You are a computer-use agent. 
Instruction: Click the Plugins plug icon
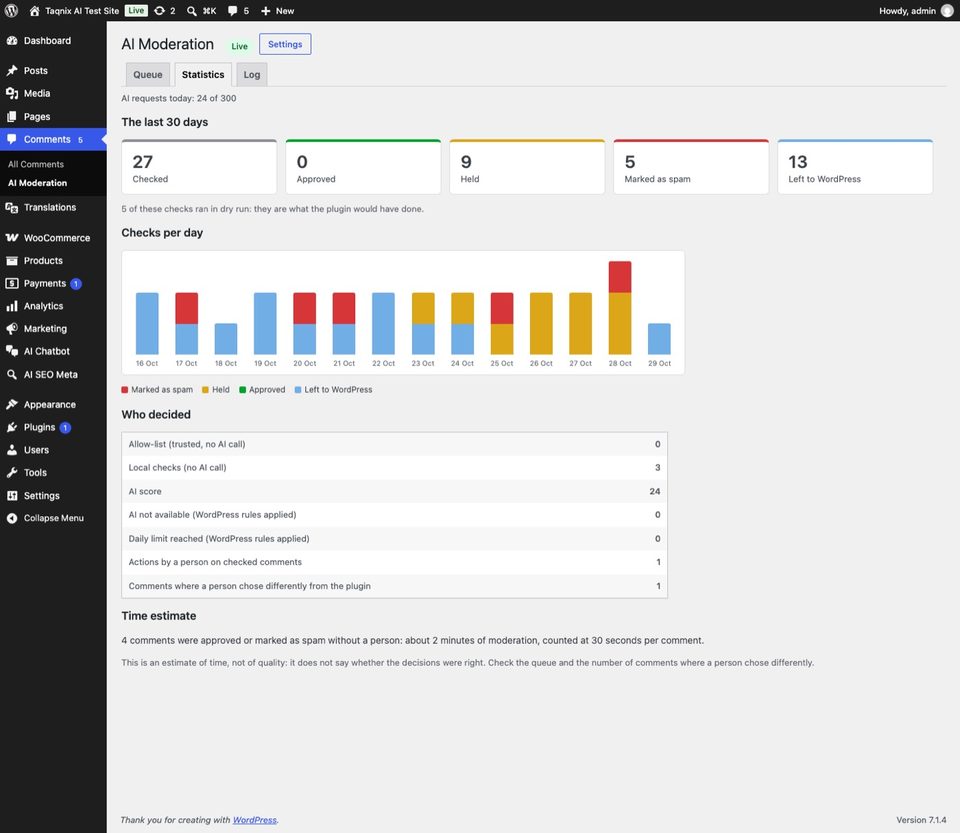(x=12, y=427)
